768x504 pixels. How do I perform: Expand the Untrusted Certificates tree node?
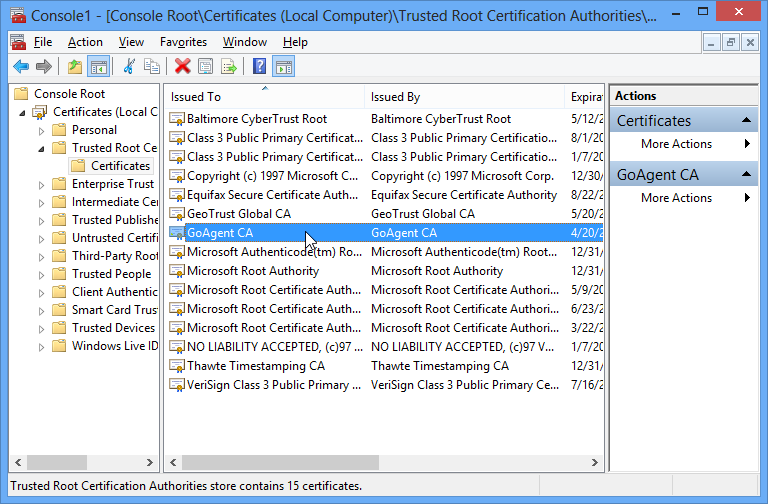pyautogui.click(x=41, y=239)
